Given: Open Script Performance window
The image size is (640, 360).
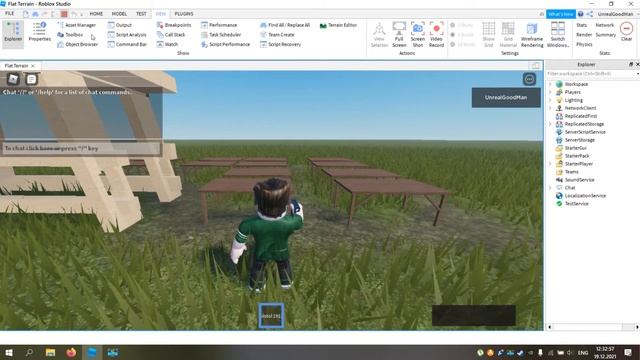Looking at the screenshot, I should 226,44.
